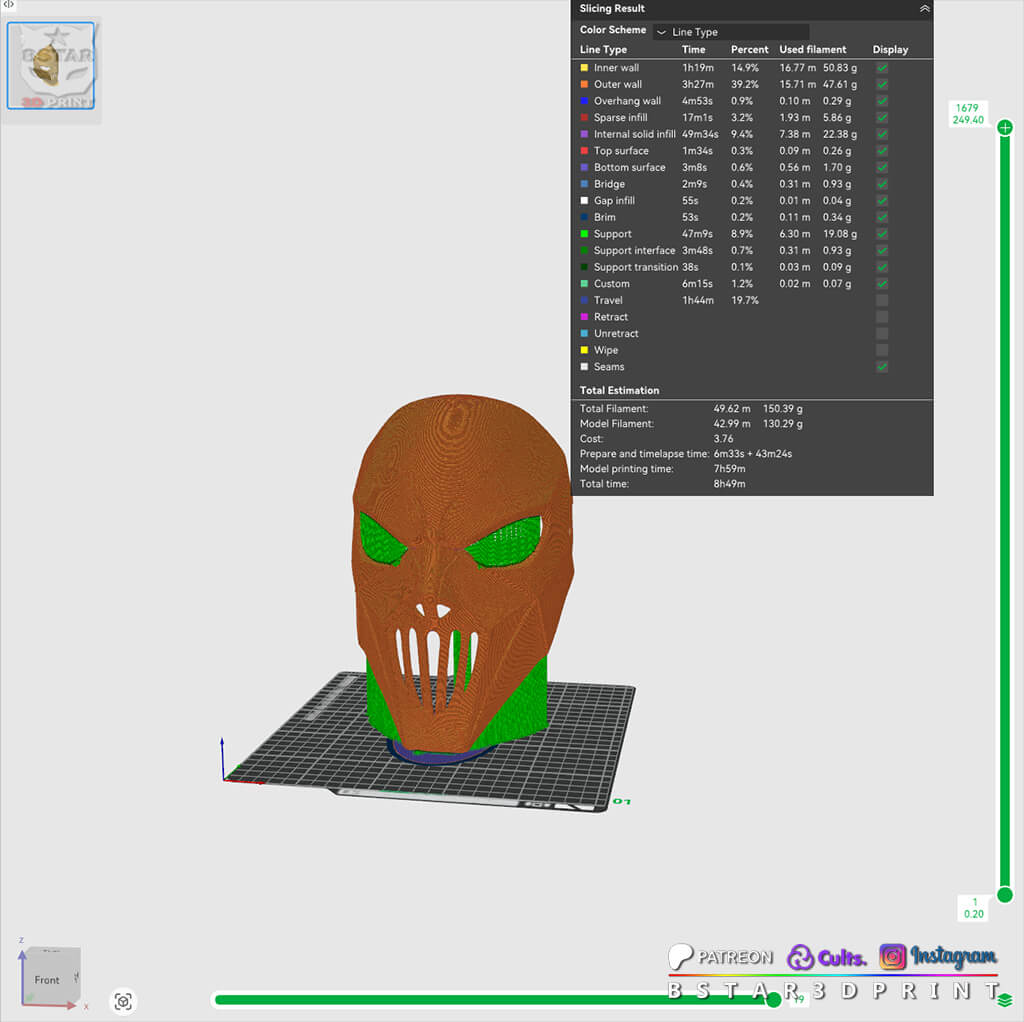This screenshot has height=1022, width=1024.
Task: Click the top layer slider plus handle
Action: [x=1004, y=127]
